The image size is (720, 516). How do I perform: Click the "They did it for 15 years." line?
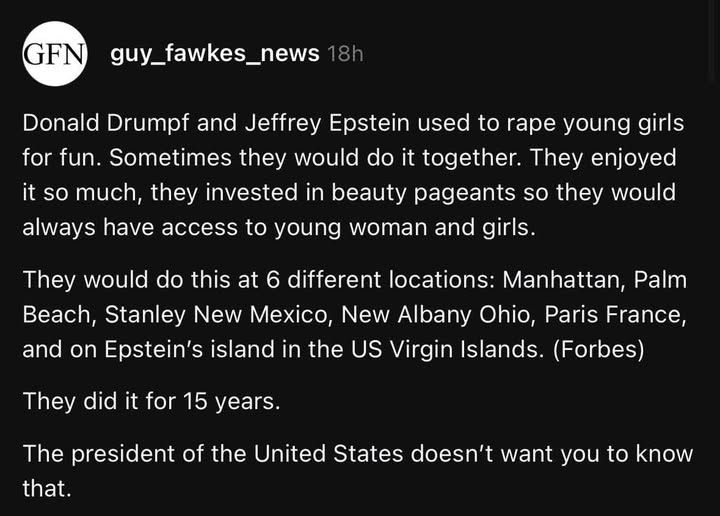151,401
